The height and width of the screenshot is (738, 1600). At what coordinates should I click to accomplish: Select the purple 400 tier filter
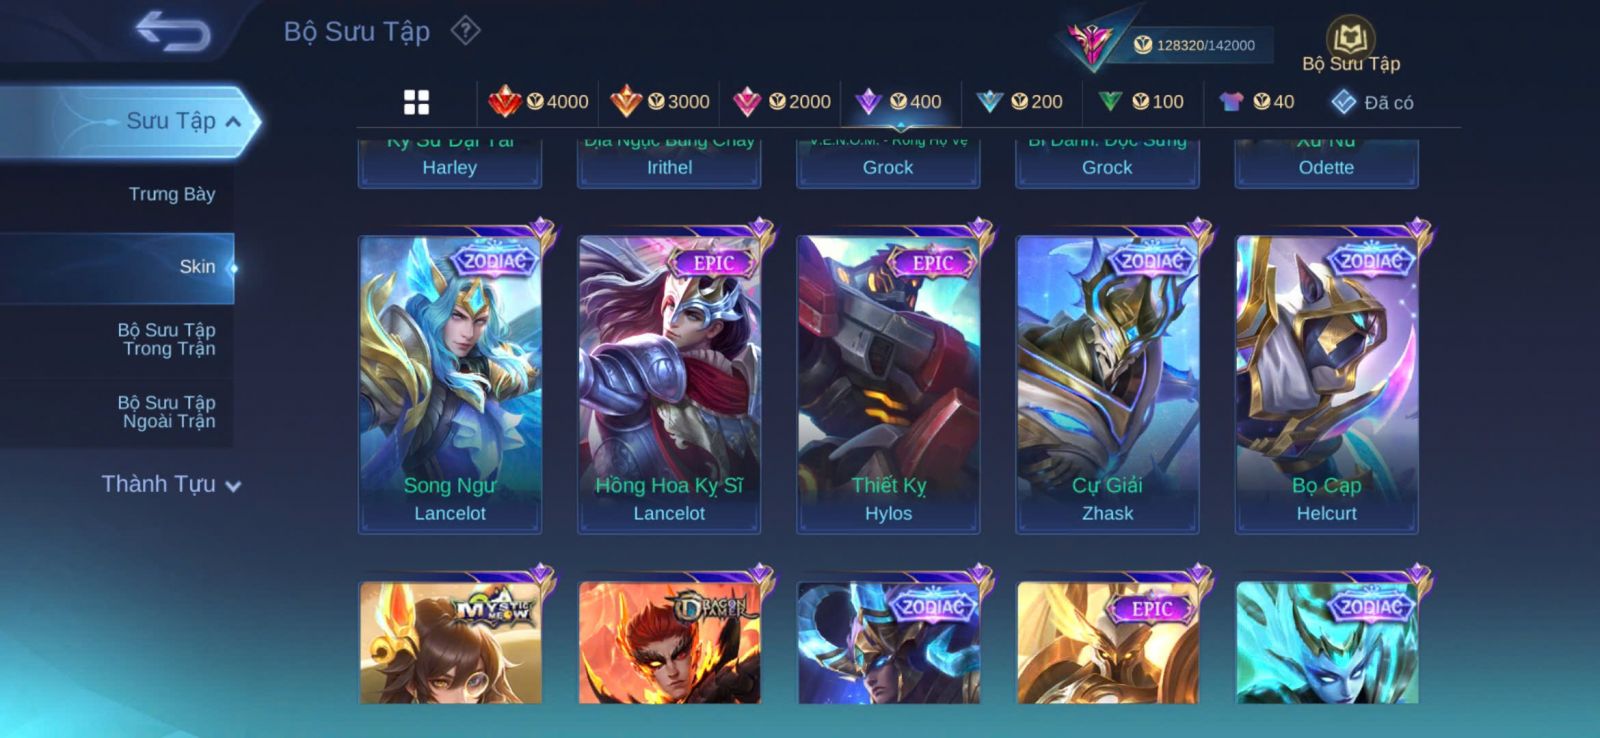pyautogui.click(x=898, y=101)
